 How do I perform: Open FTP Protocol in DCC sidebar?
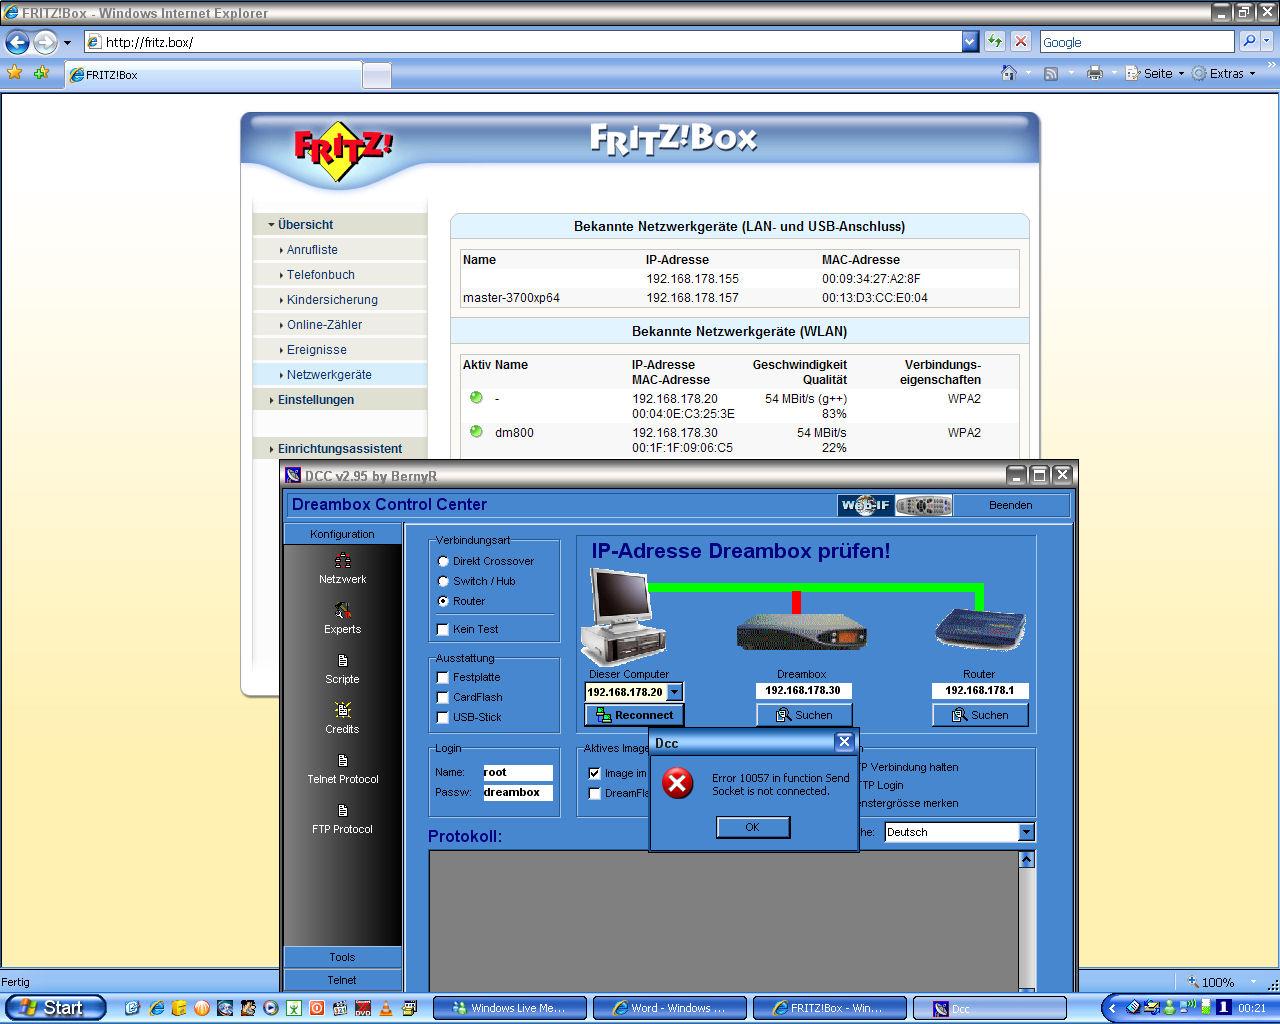342,818
